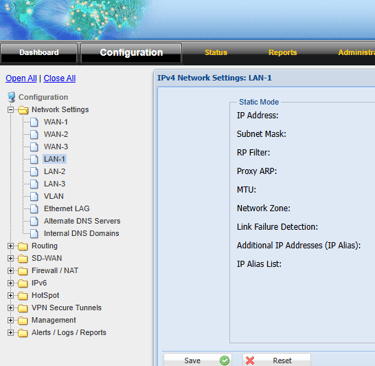Open Ethernet LAG settings
Image resolution: width=375 pixels, height=366 pixels.
67,209
